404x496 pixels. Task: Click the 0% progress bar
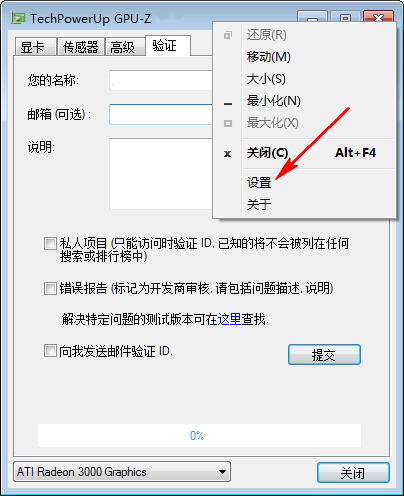199,435
